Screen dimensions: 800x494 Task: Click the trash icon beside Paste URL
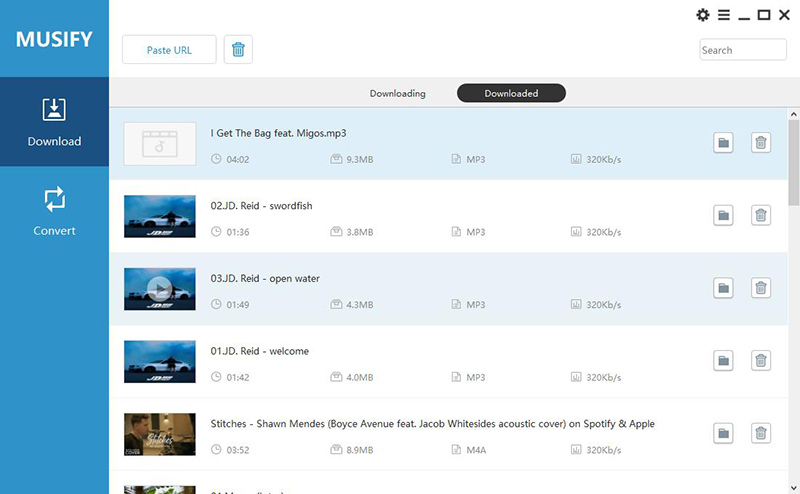click(x=238, y=50)
